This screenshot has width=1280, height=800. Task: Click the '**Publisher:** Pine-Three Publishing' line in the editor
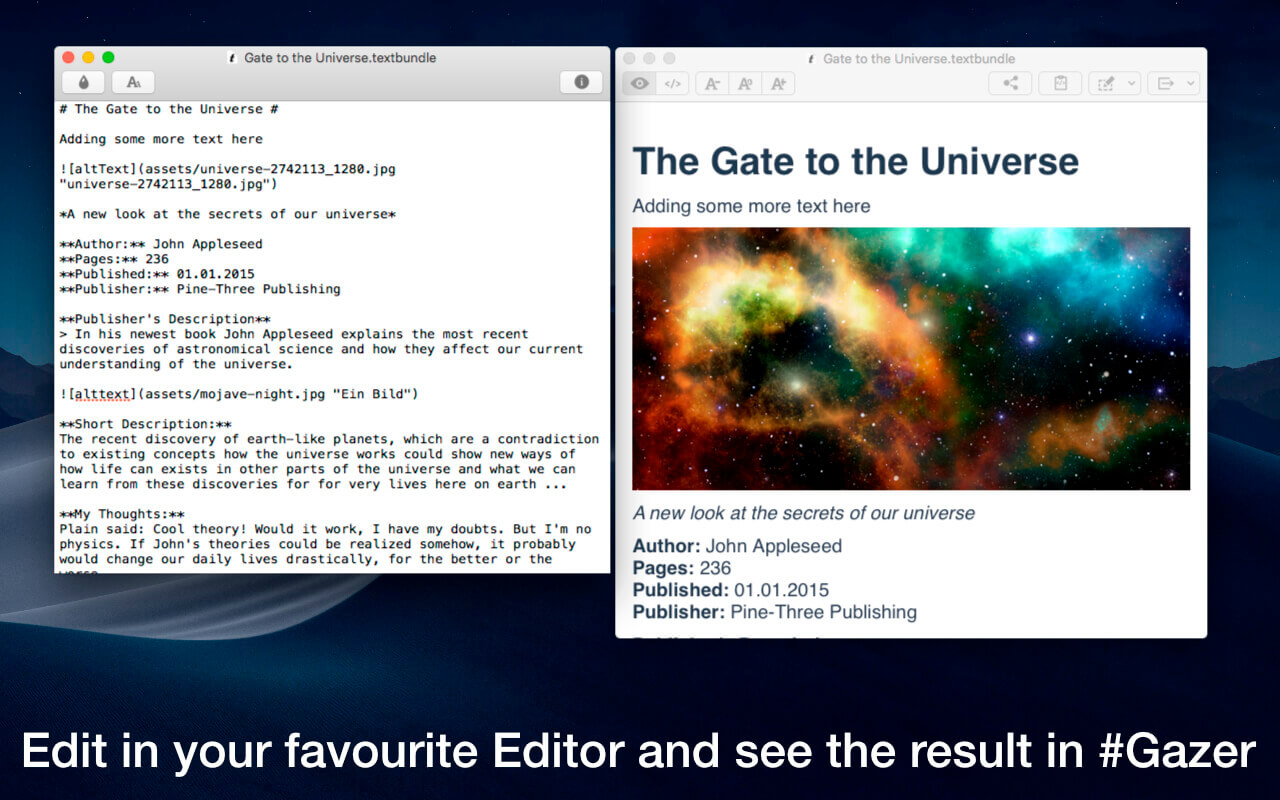point(200,289)
